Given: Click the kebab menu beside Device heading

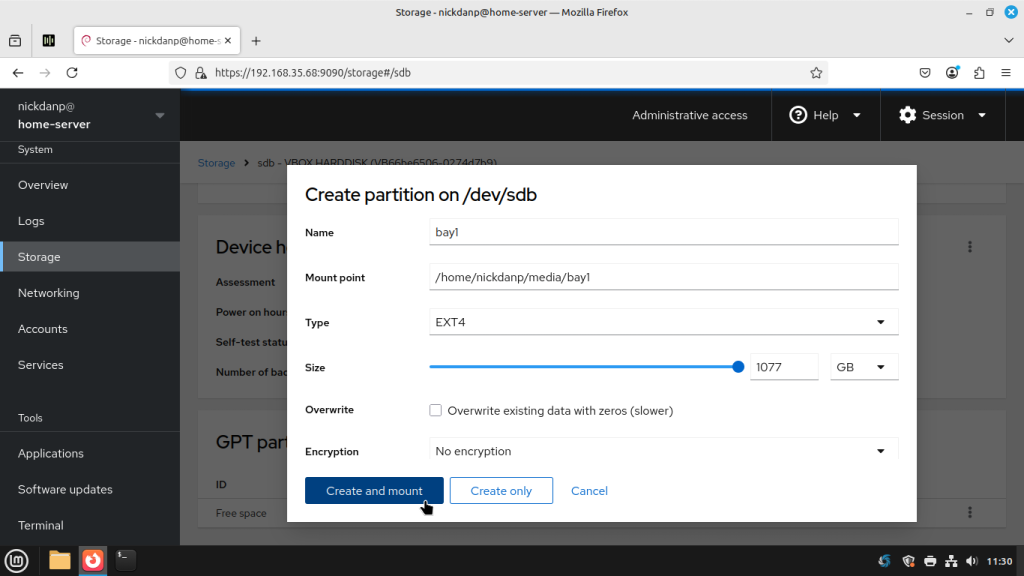Looking at the screenshot, I should click(969, 247).
